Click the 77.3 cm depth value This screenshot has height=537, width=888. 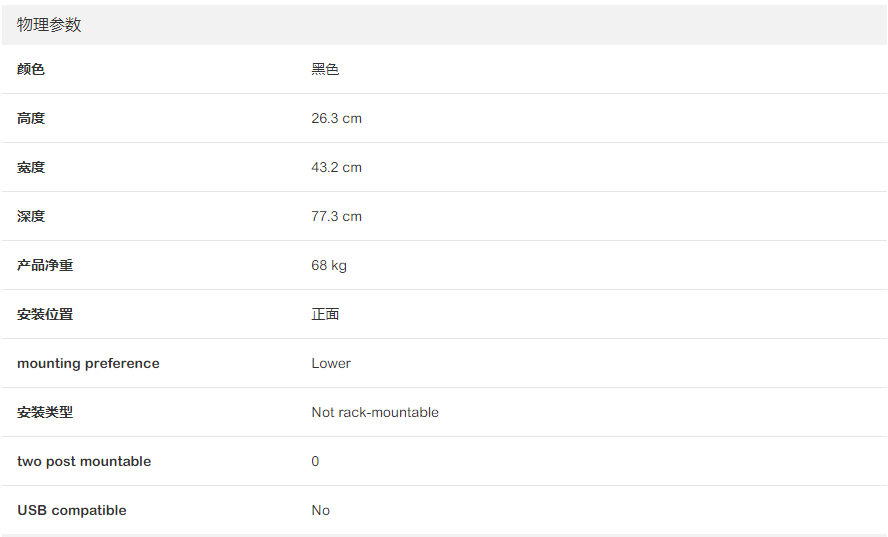coord(336,216)
